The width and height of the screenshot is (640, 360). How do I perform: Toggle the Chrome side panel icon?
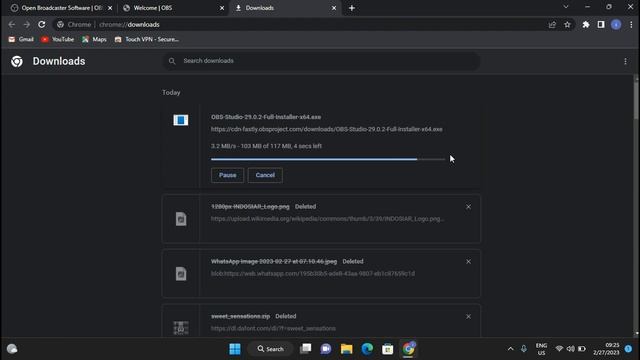tap(601, 24)
